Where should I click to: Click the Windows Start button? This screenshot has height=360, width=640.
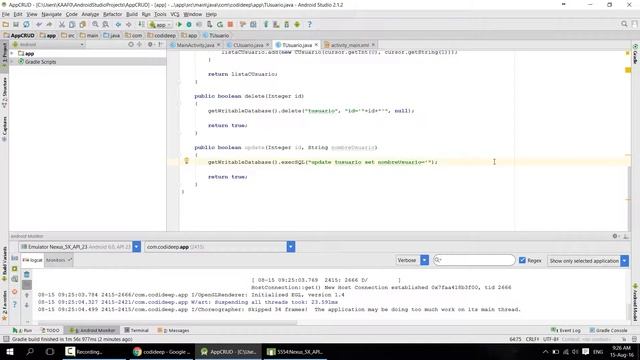pyautogui.click(x=9, y=352)
